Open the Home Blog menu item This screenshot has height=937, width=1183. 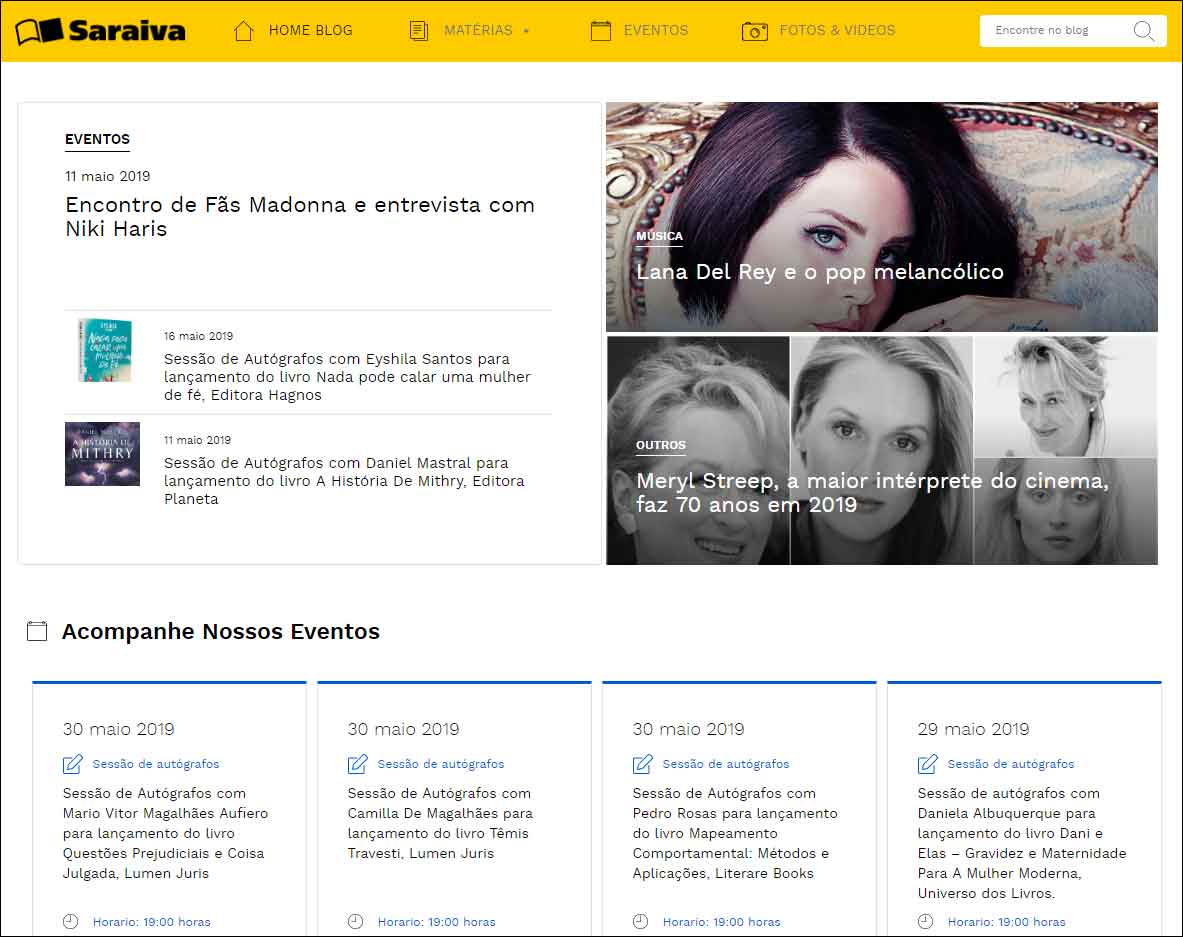[311, 30]
